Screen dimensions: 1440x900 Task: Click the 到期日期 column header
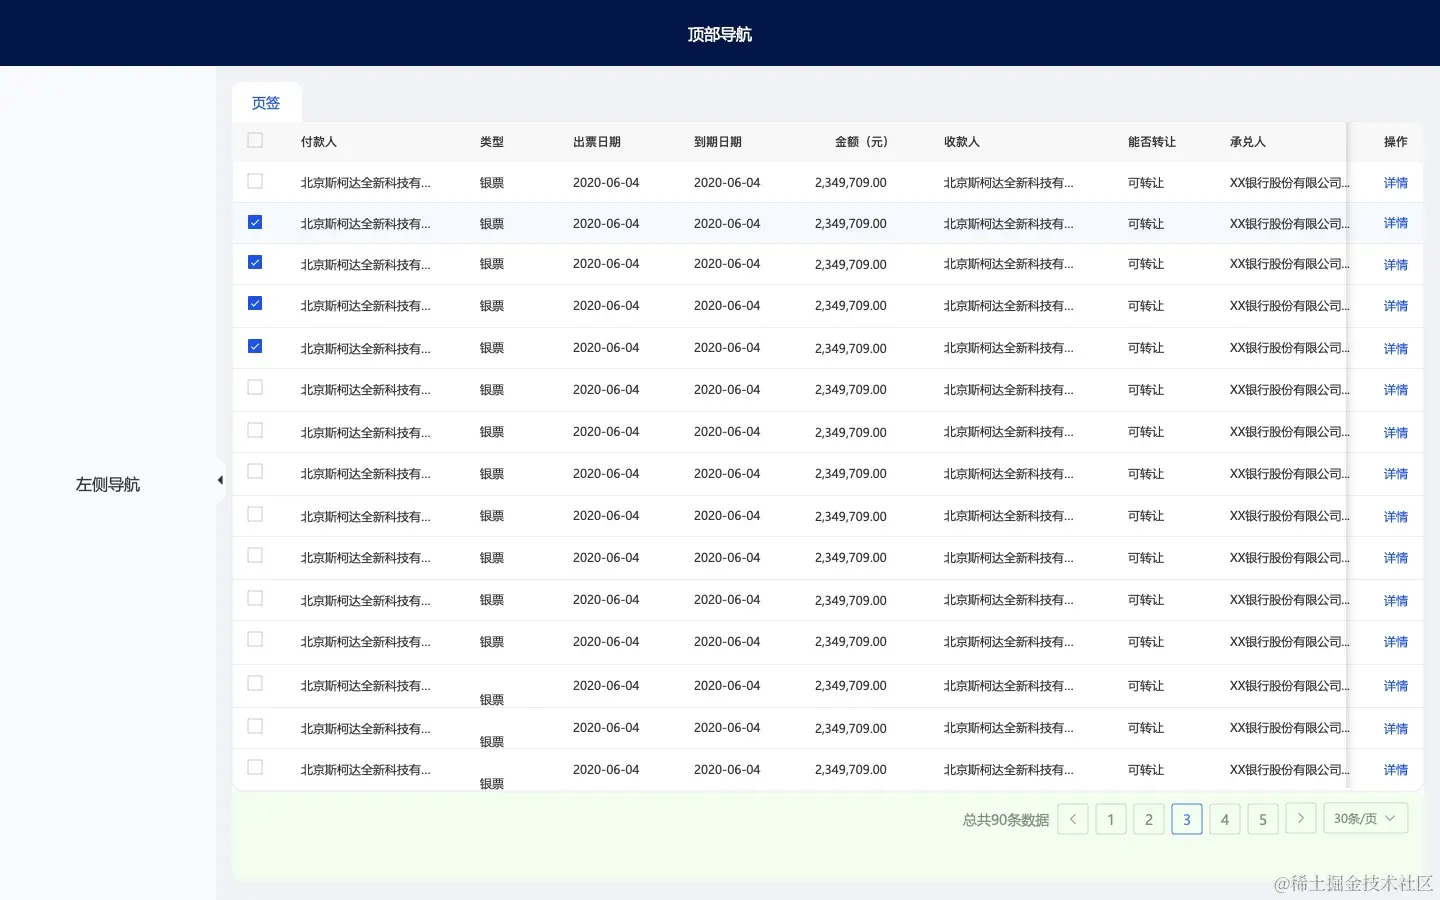718,142
